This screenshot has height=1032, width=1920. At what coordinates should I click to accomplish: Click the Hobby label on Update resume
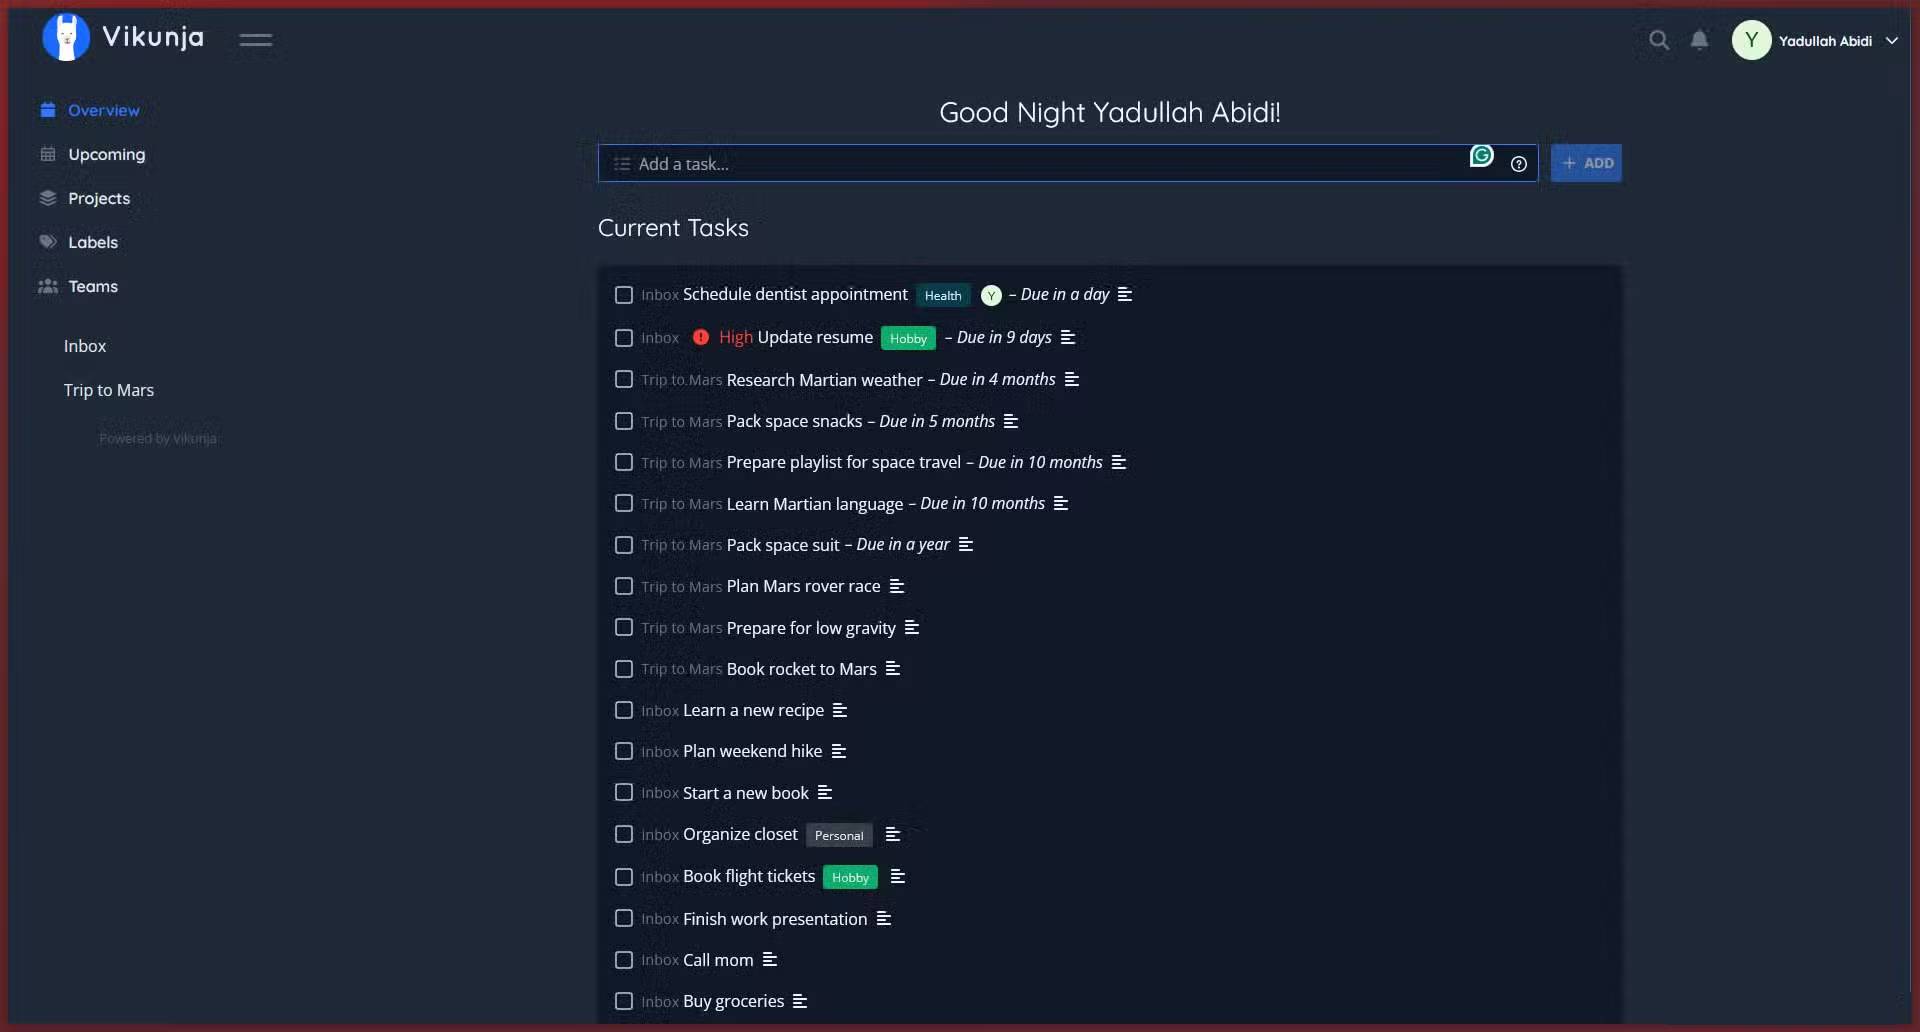pyautogui.click(x=908, y=338)
